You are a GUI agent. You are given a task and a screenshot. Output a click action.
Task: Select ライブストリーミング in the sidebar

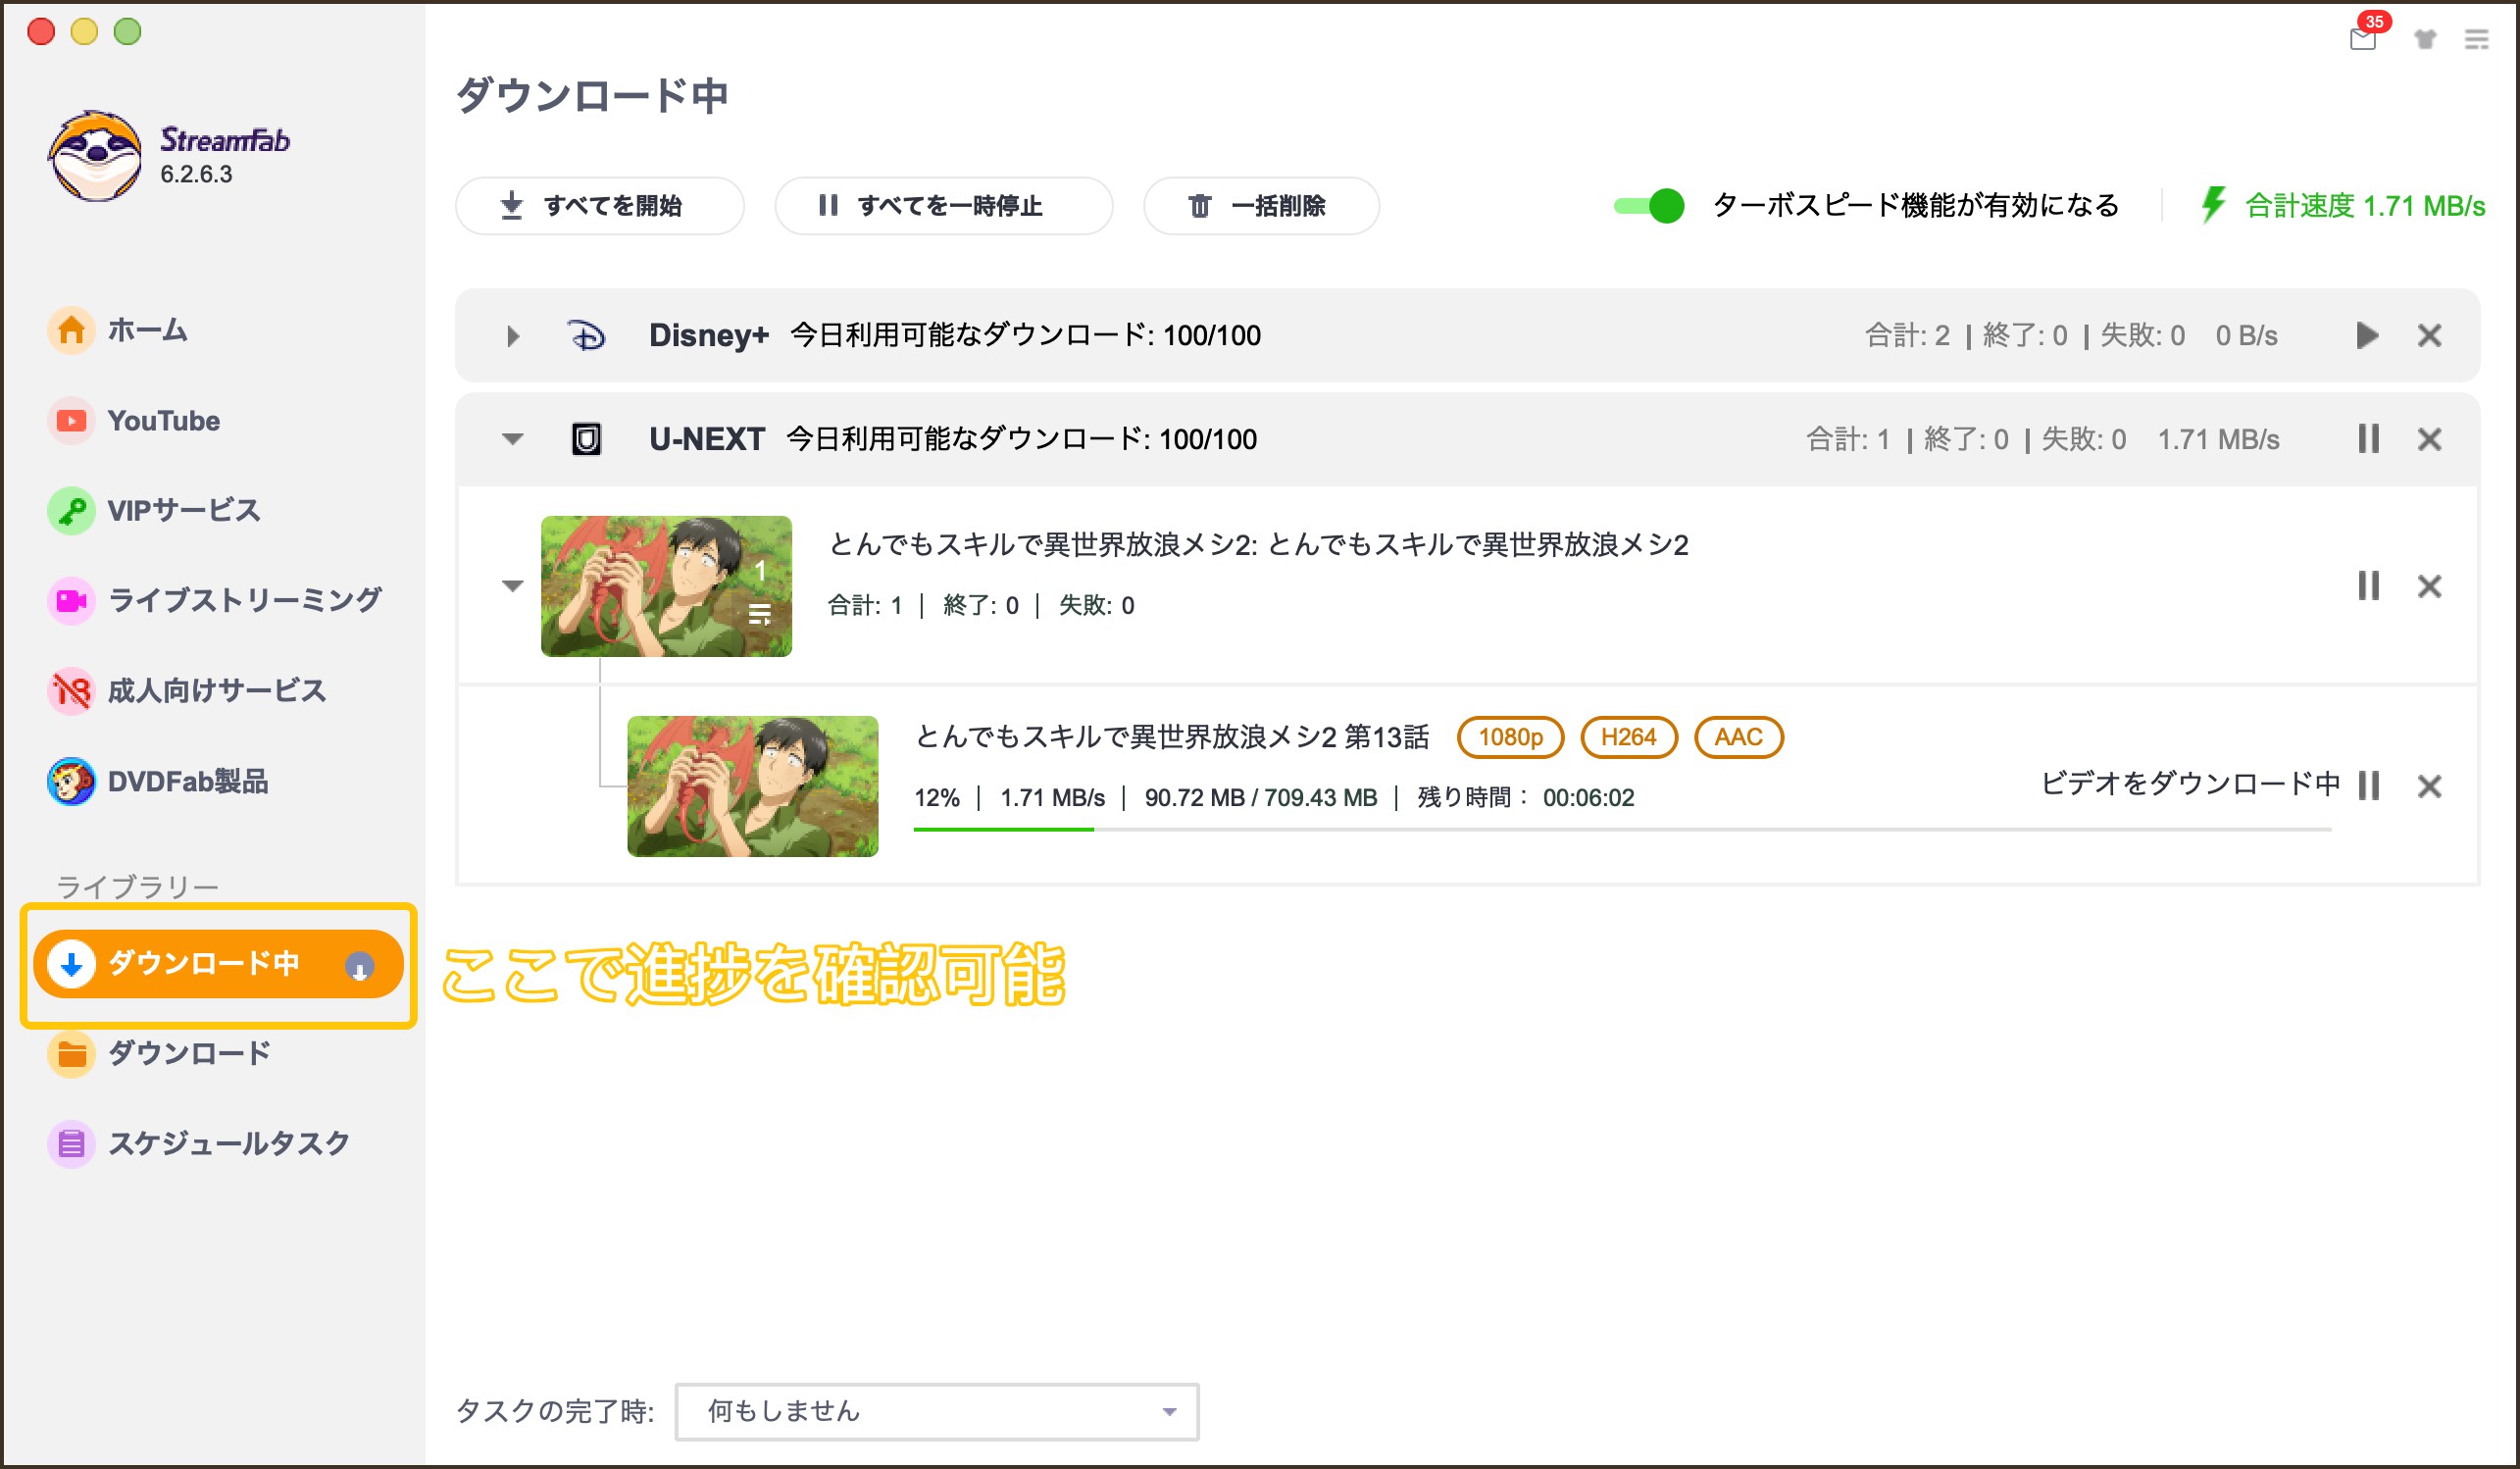[x=244, y=600]
